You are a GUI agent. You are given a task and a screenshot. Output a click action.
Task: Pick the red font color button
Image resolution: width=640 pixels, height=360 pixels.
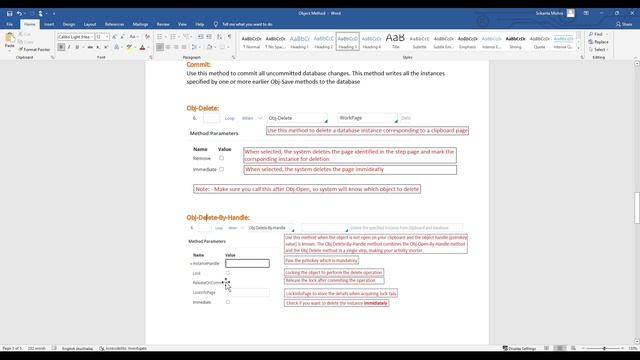142,47
